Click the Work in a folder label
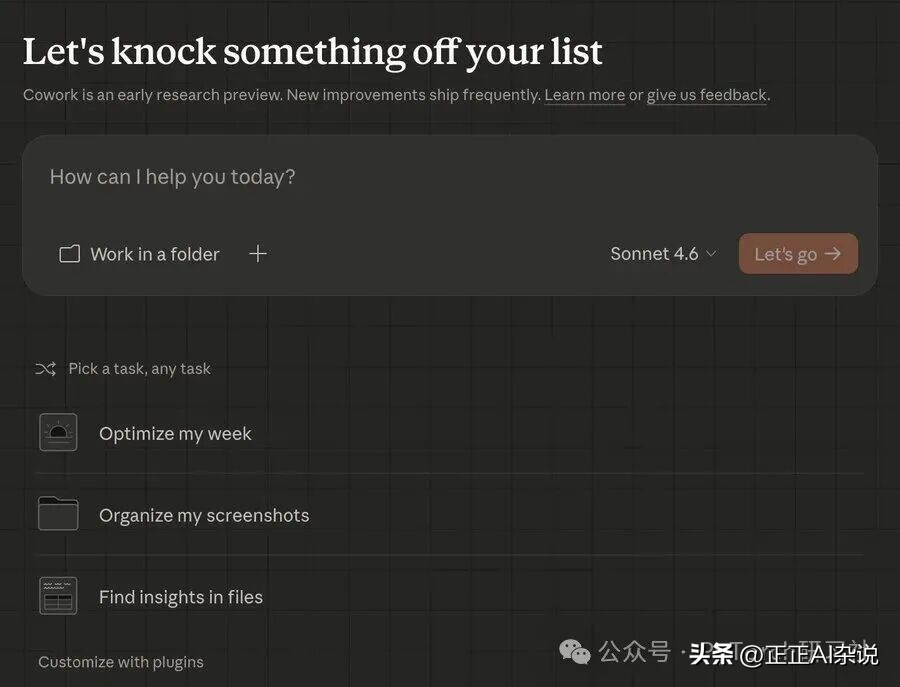Image resolution: width=900 pixels, height=687 pixels. pyautogui.click(x=155, y=254)
